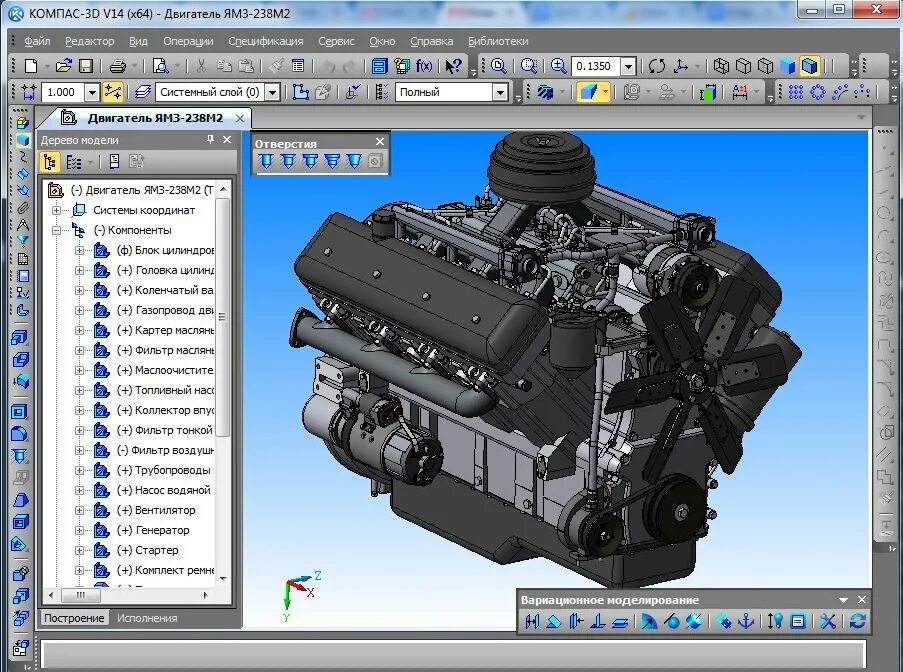Click the Rebuild icon in Variational modeling panel
The width and height of the screenshot is (903, 672).
(x=858, y=621)
